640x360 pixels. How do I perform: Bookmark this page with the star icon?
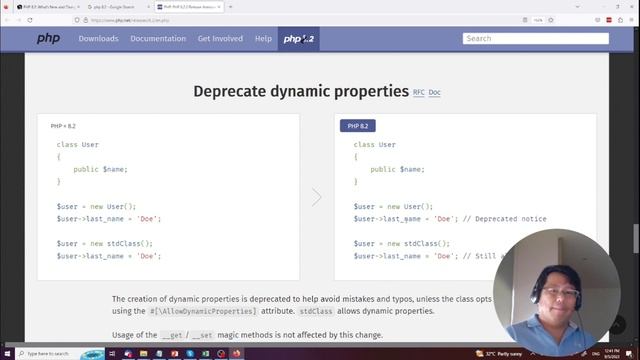coord(551,20)
